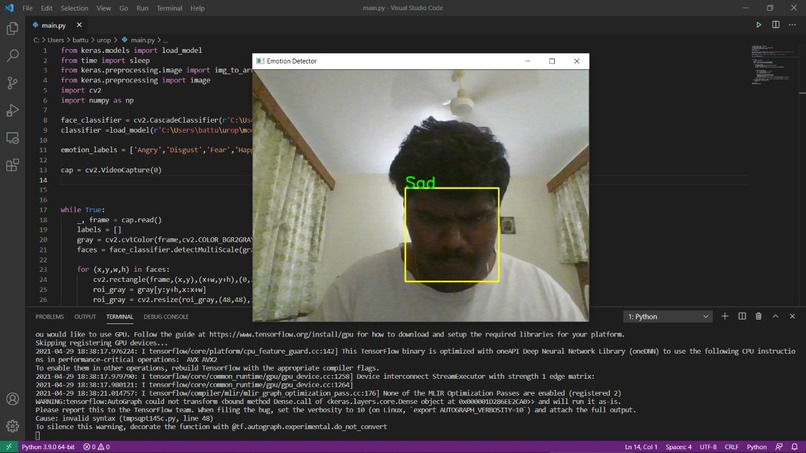Screen dimensions: 806x453
Task: Open the Source Control view
Action: (12, 83)
